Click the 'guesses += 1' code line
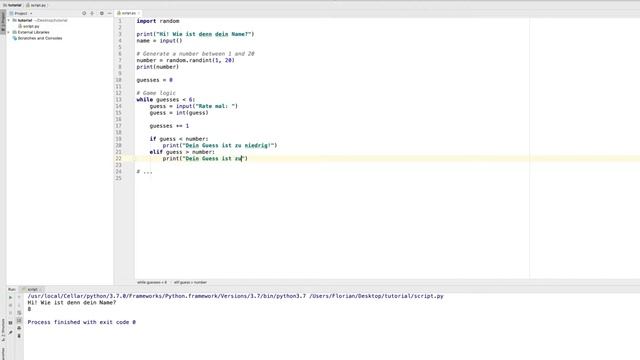Image resolution: width=640 pixels, height=360 pixels. pyautogui.click(x=169, y=126)
